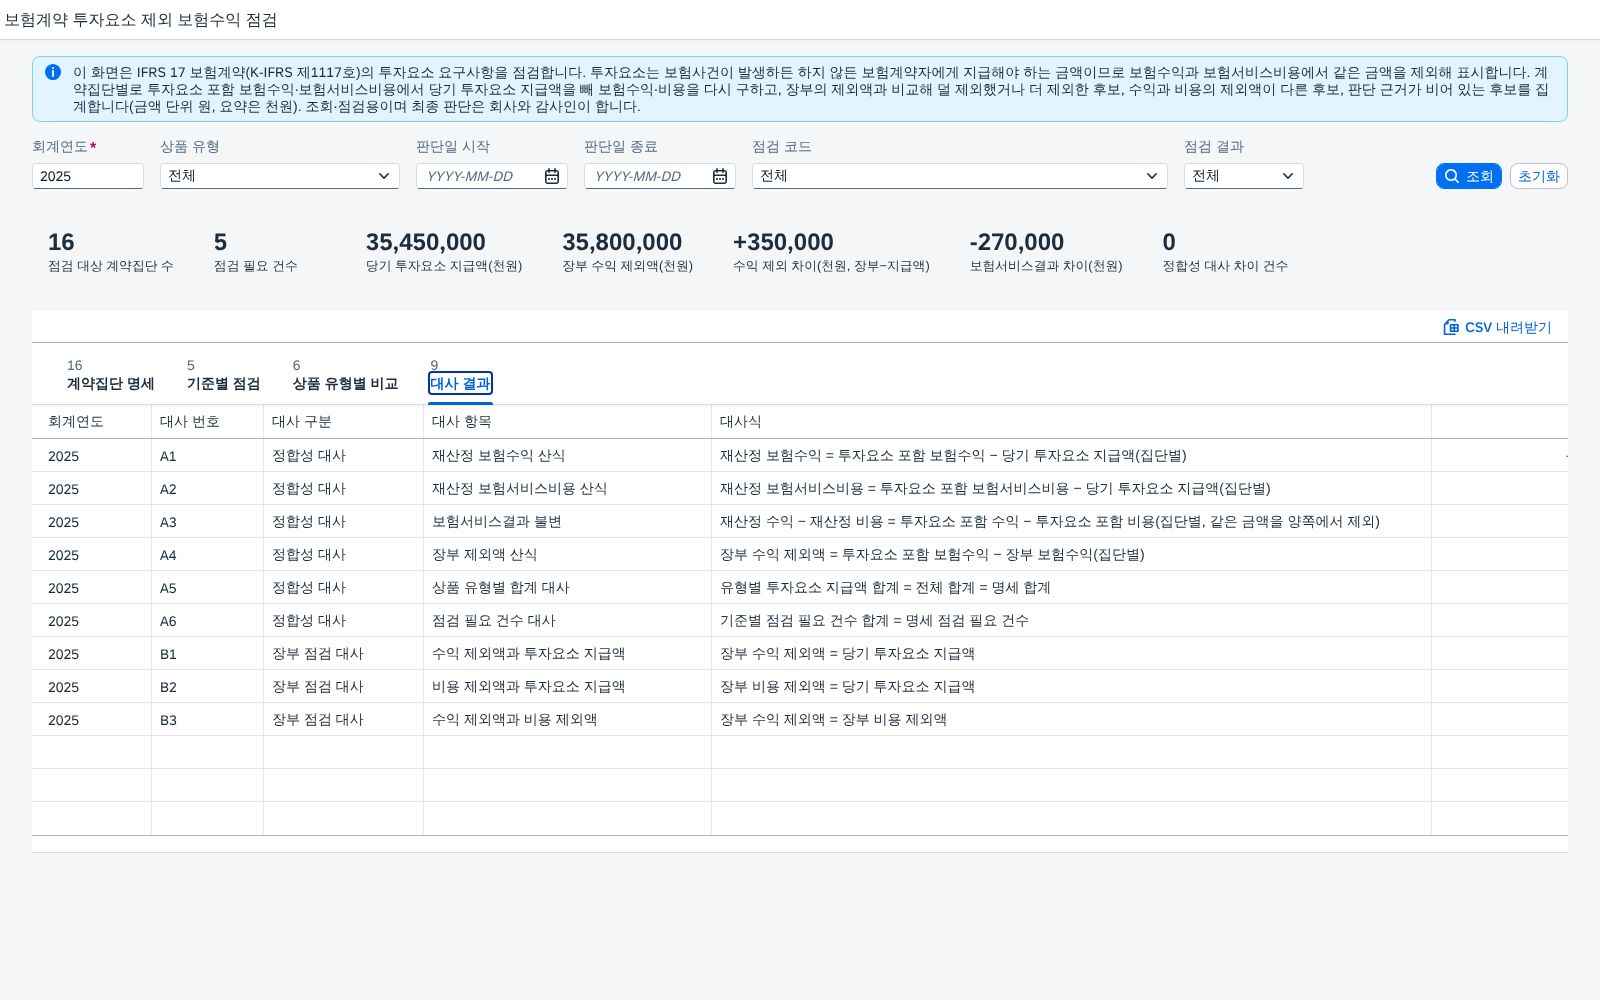Click the info icon in the notice banner
This screenshot has width=1600, height=1000.
[53, 72]
